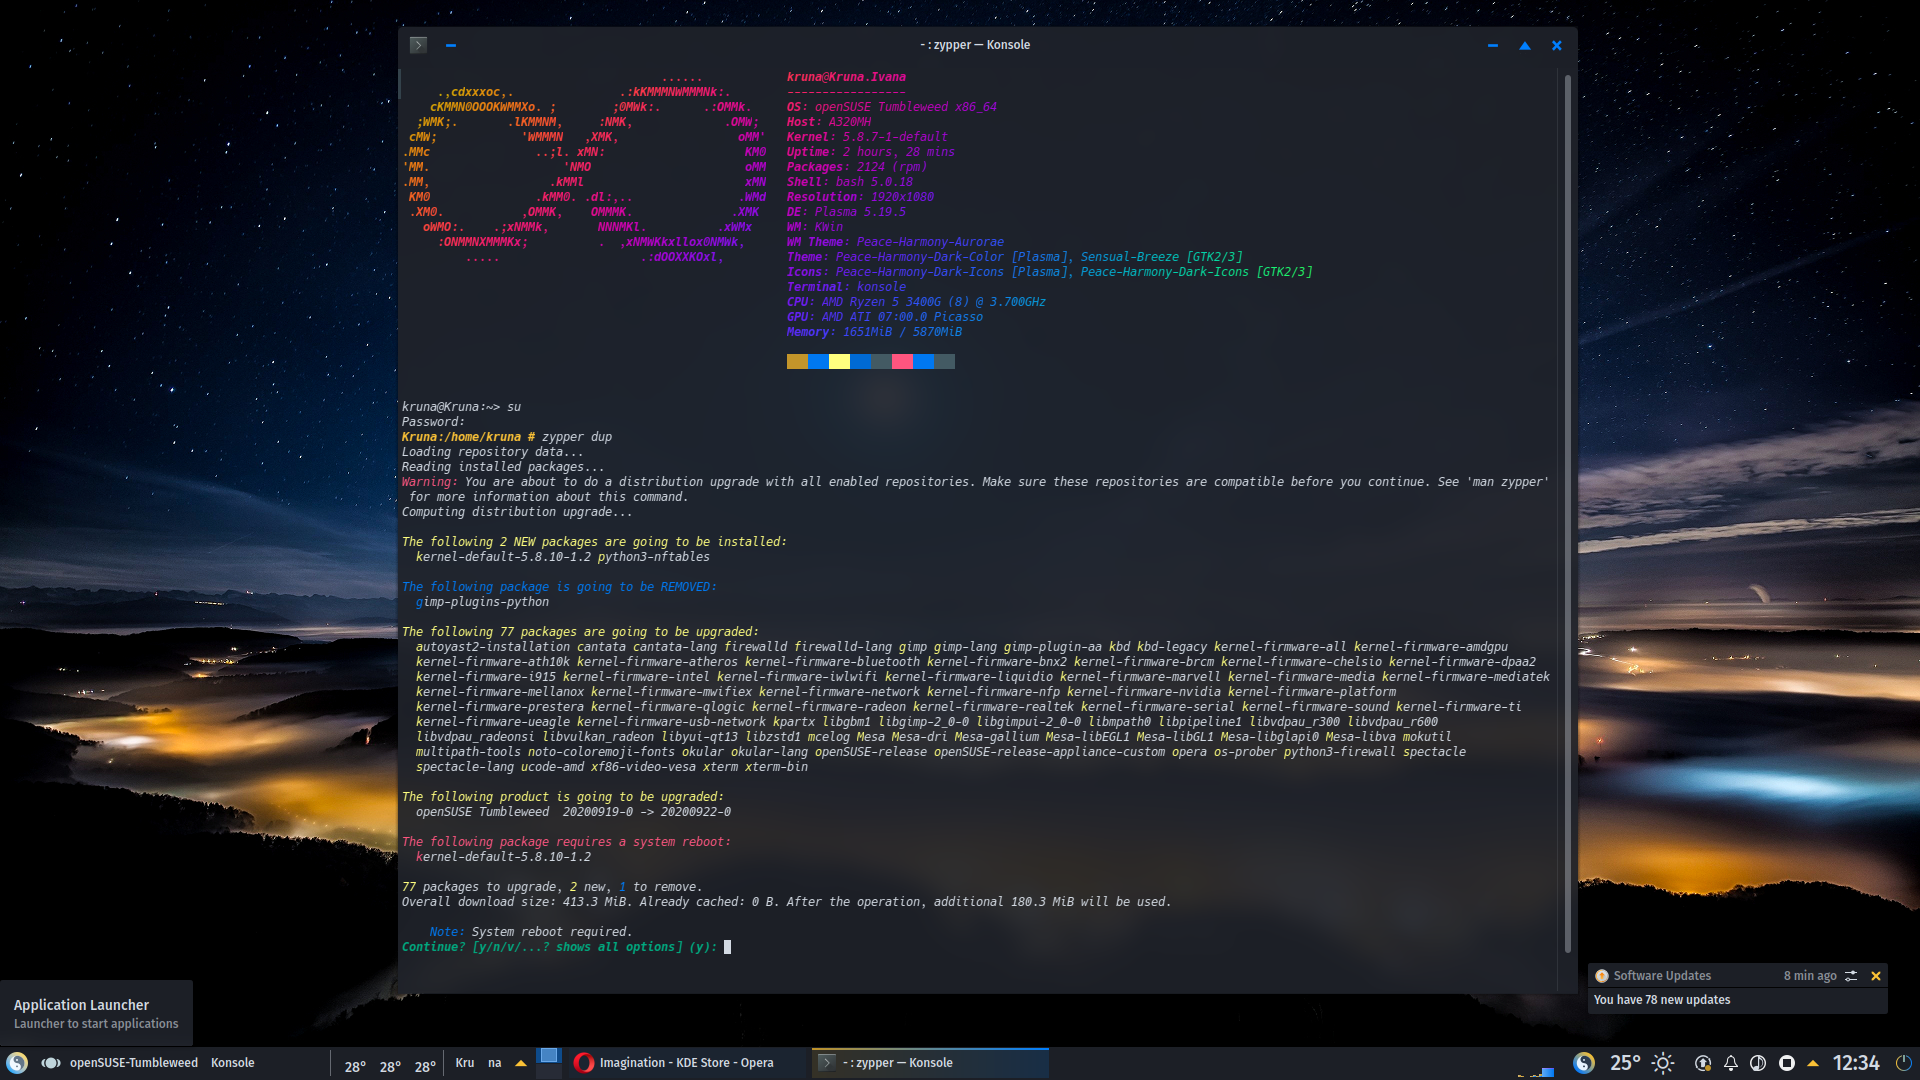Viewport: 1920px width, 1080px height.
Task: Click the white square tray icon
Action: point(1787,1063)
